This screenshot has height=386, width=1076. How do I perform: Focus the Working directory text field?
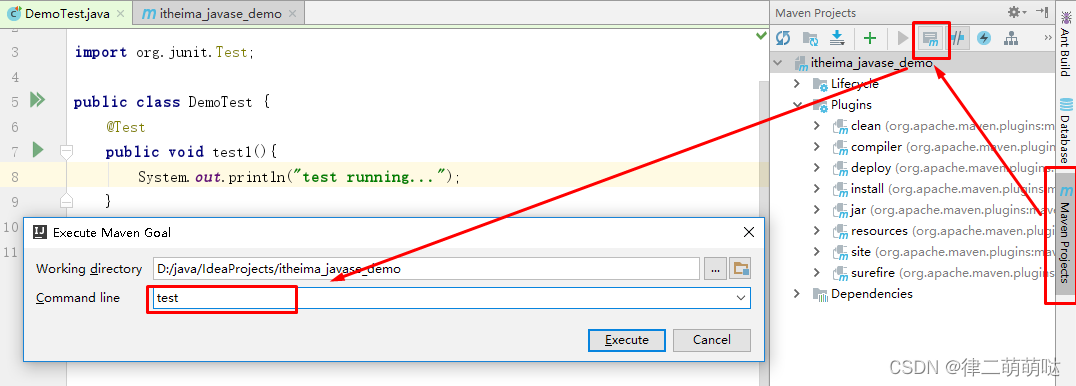pos(425,269)
